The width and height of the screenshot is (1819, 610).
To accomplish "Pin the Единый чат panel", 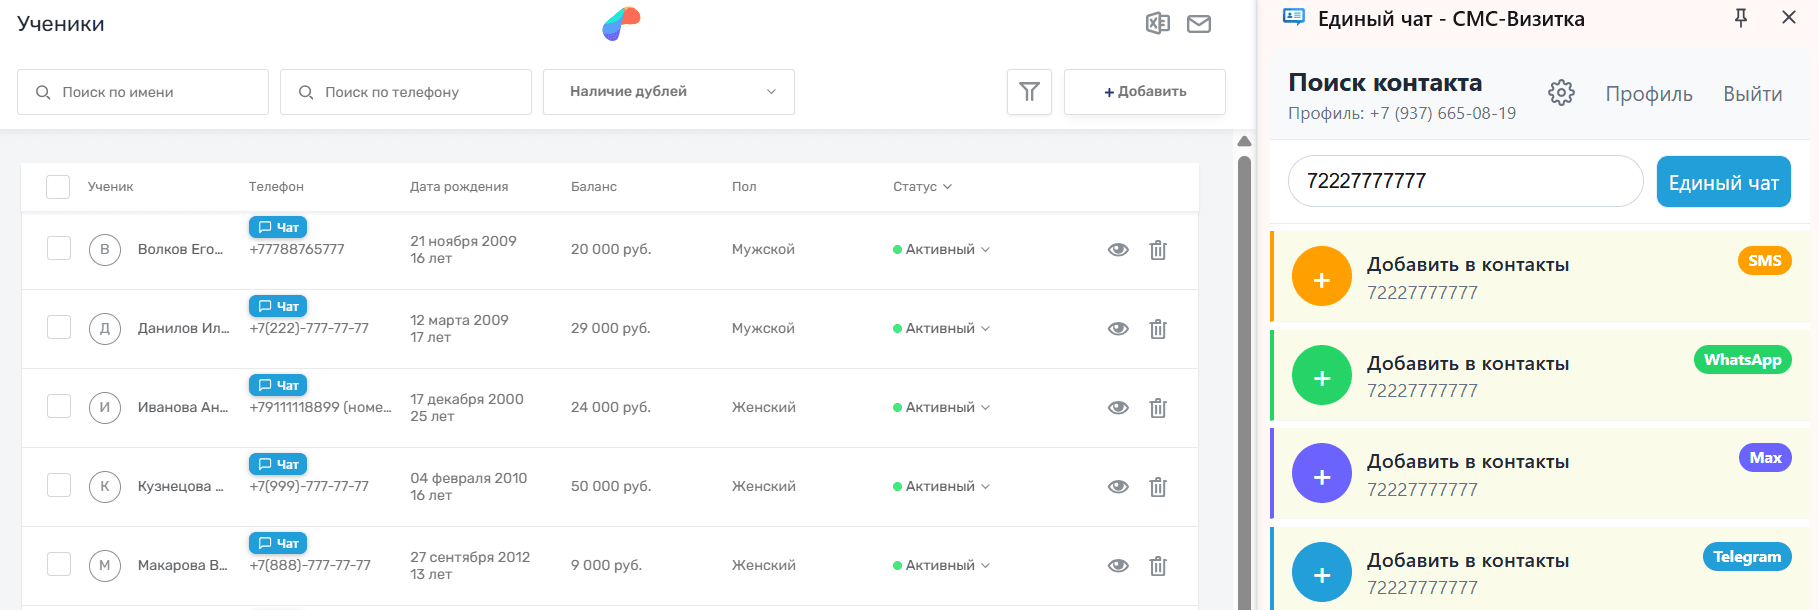I will click(x=1741, y=18).
